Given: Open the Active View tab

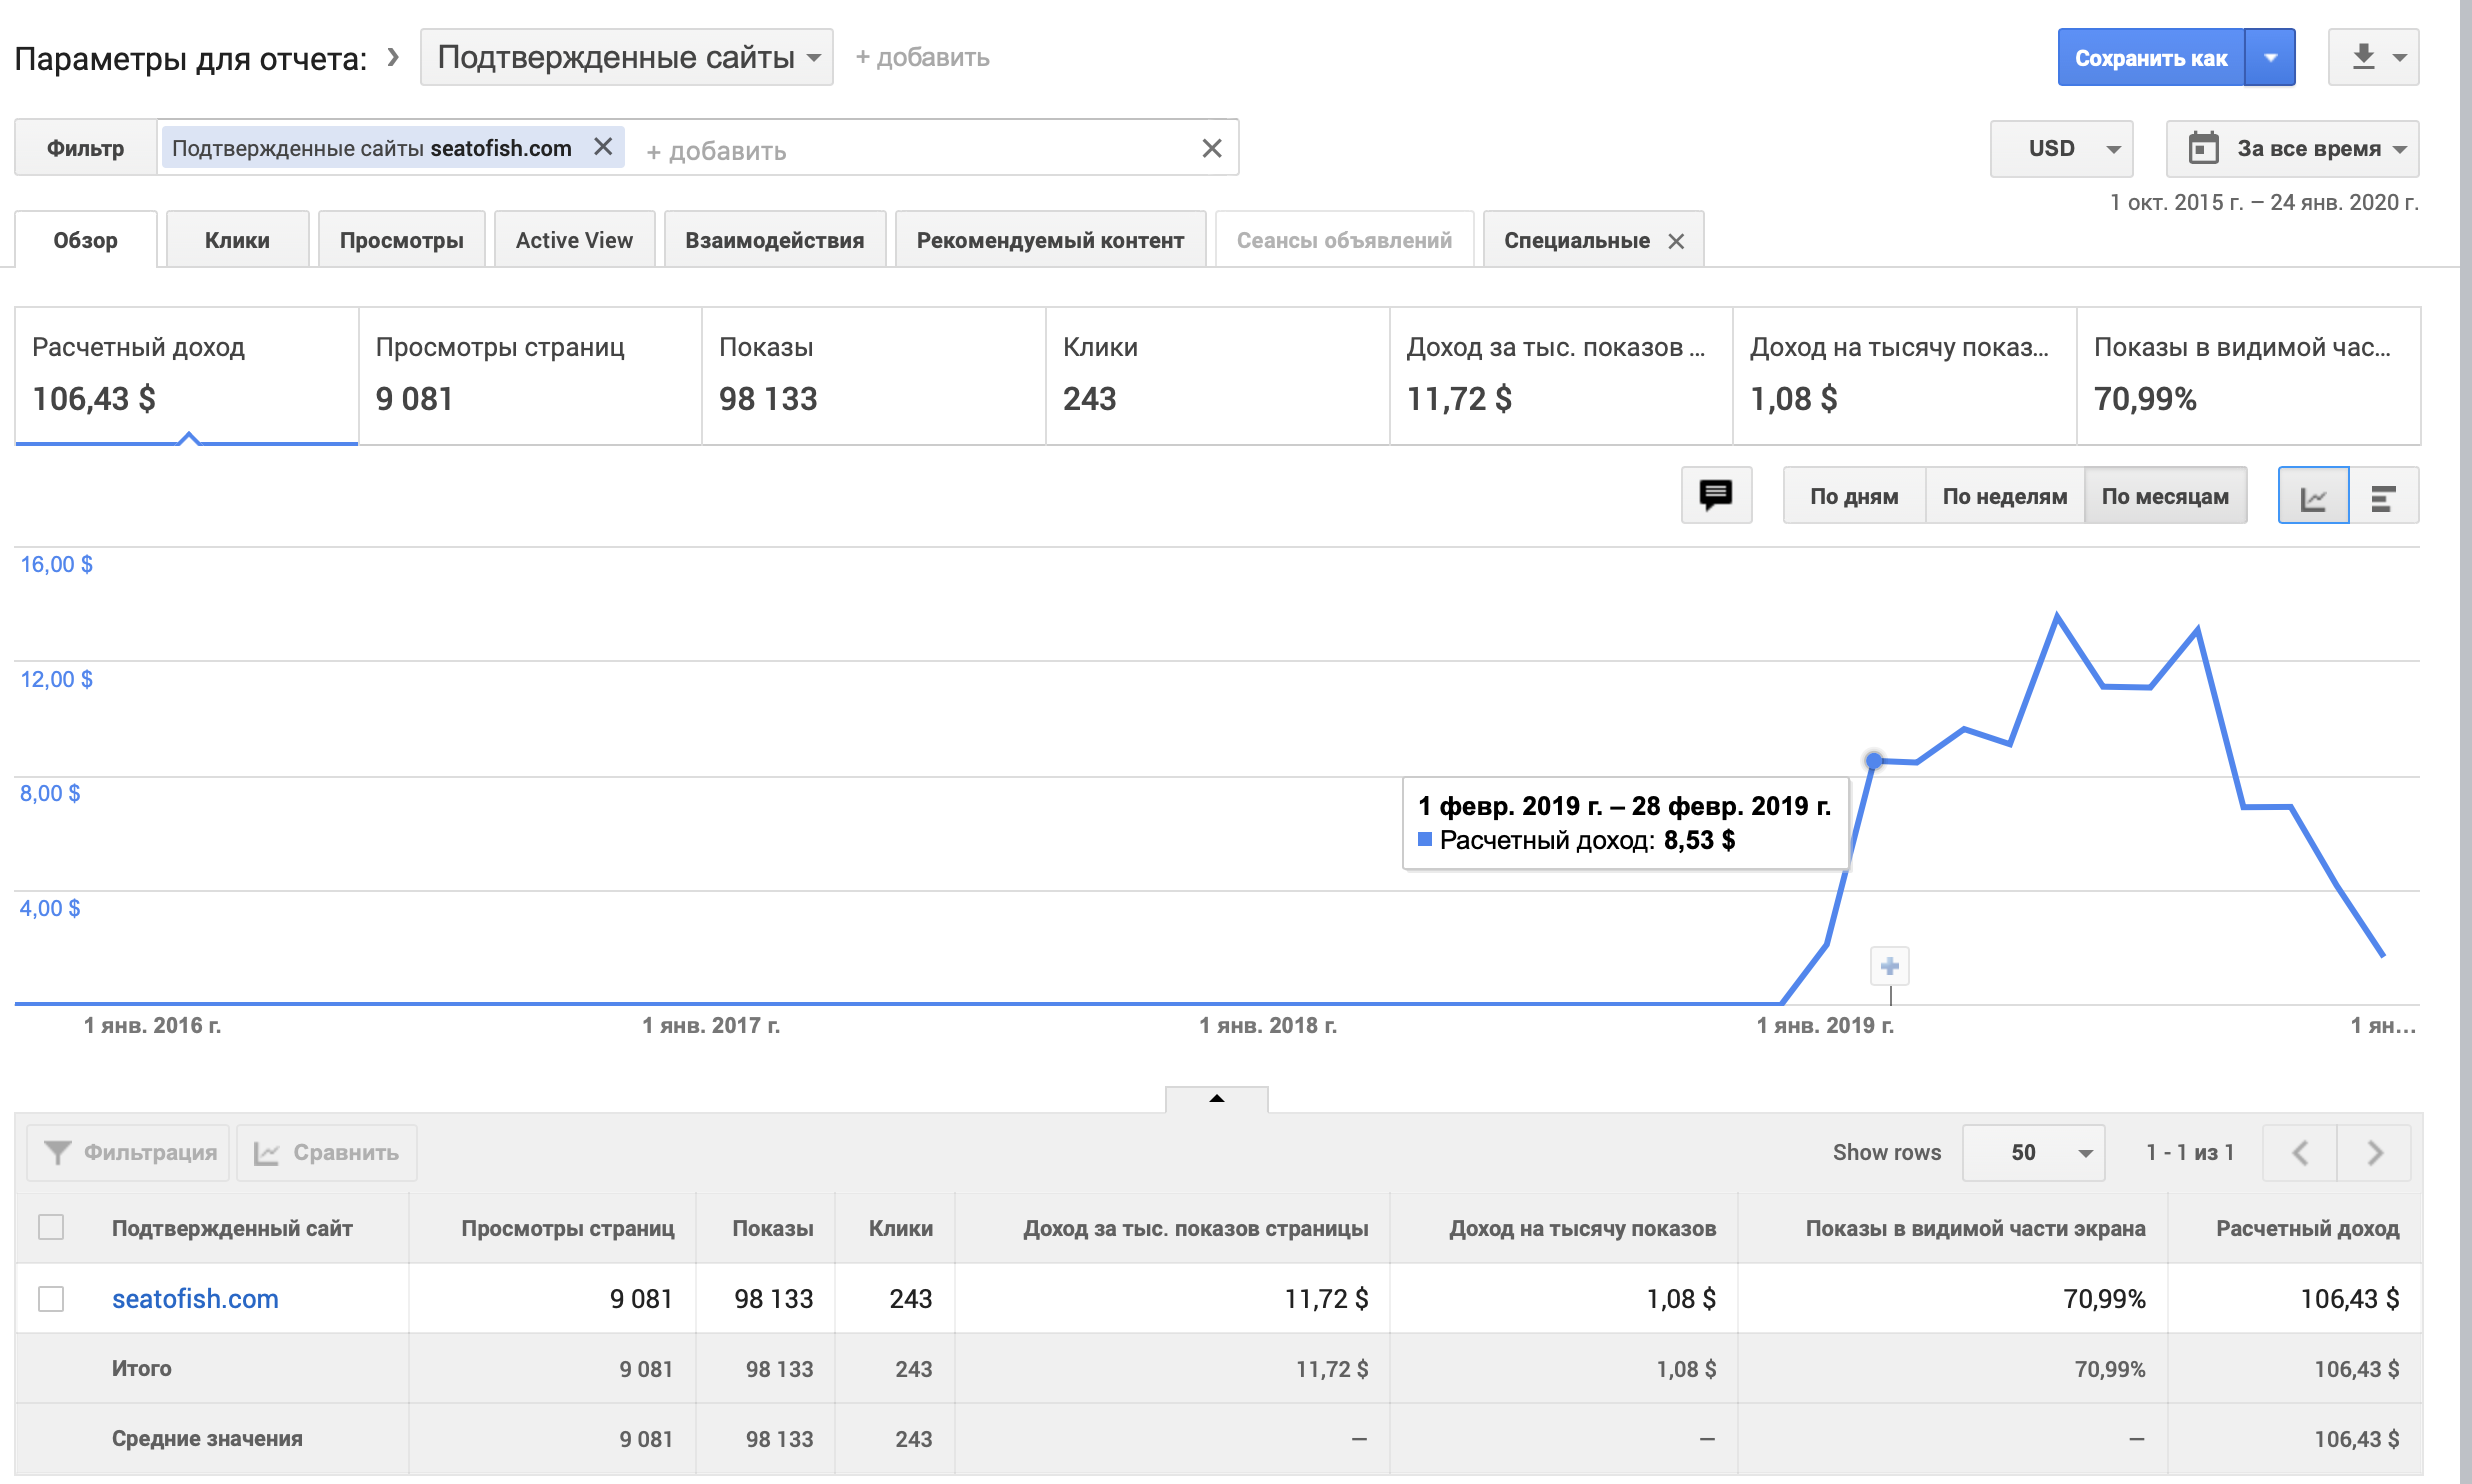Looking at the screenshot, I should pos(574,240).
